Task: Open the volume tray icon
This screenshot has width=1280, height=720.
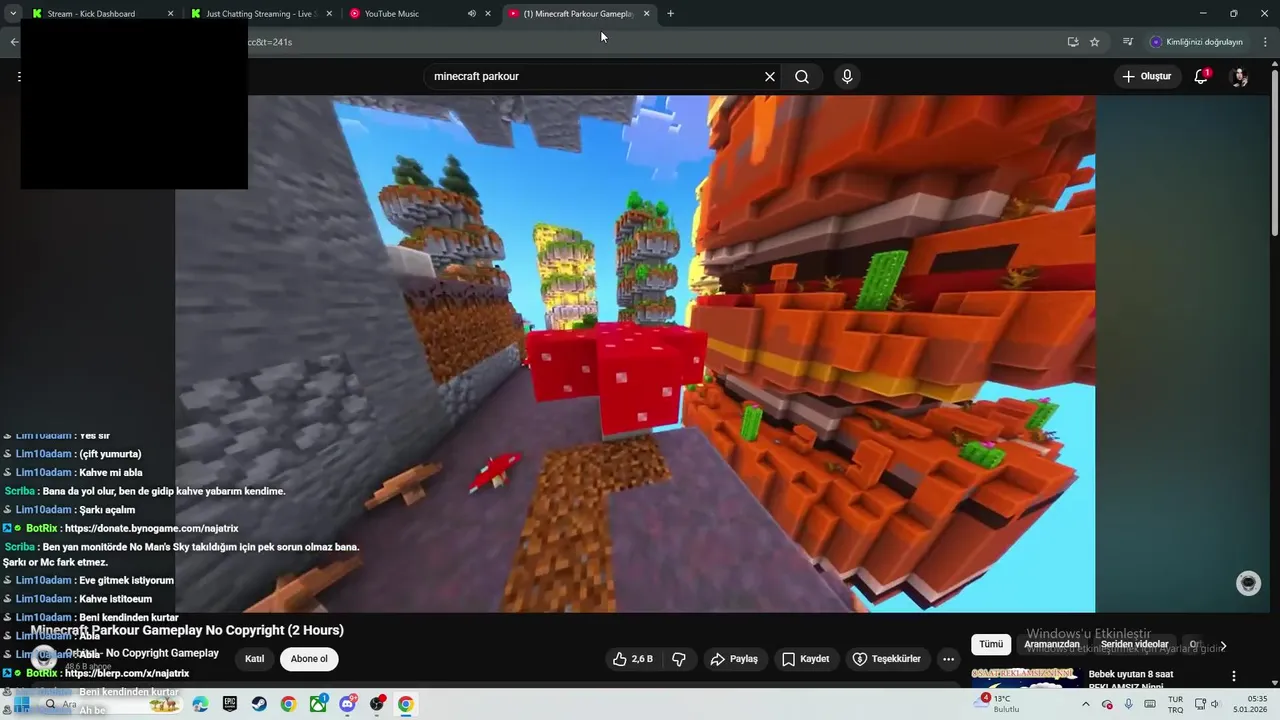Action: [x=1216, y=704]
